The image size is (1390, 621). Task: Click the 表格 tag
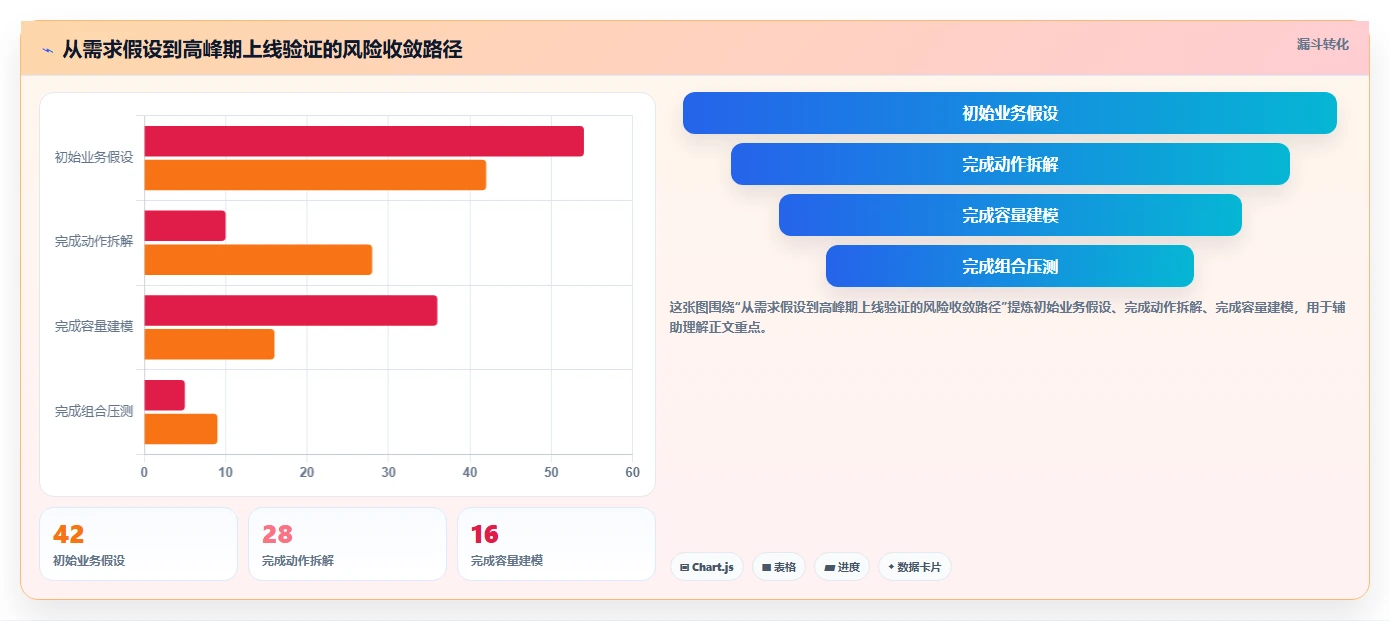pos(779,567)
